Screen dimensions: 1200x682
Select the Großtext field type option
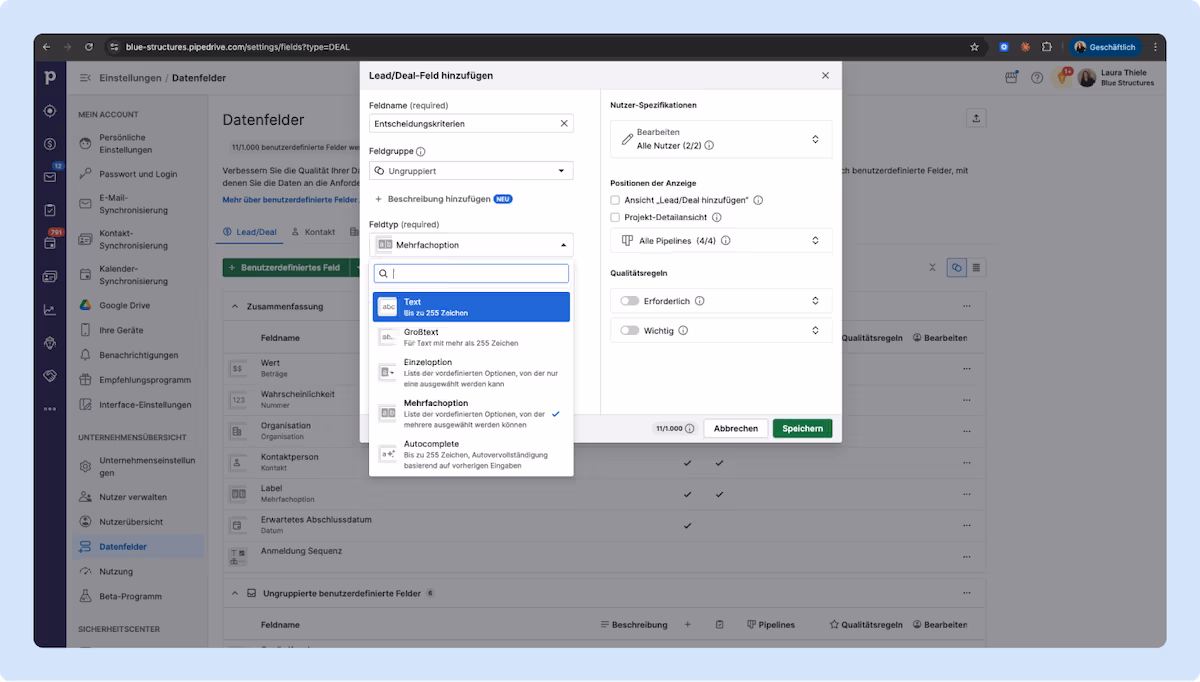pyautogui.click(x=471, y=337)
